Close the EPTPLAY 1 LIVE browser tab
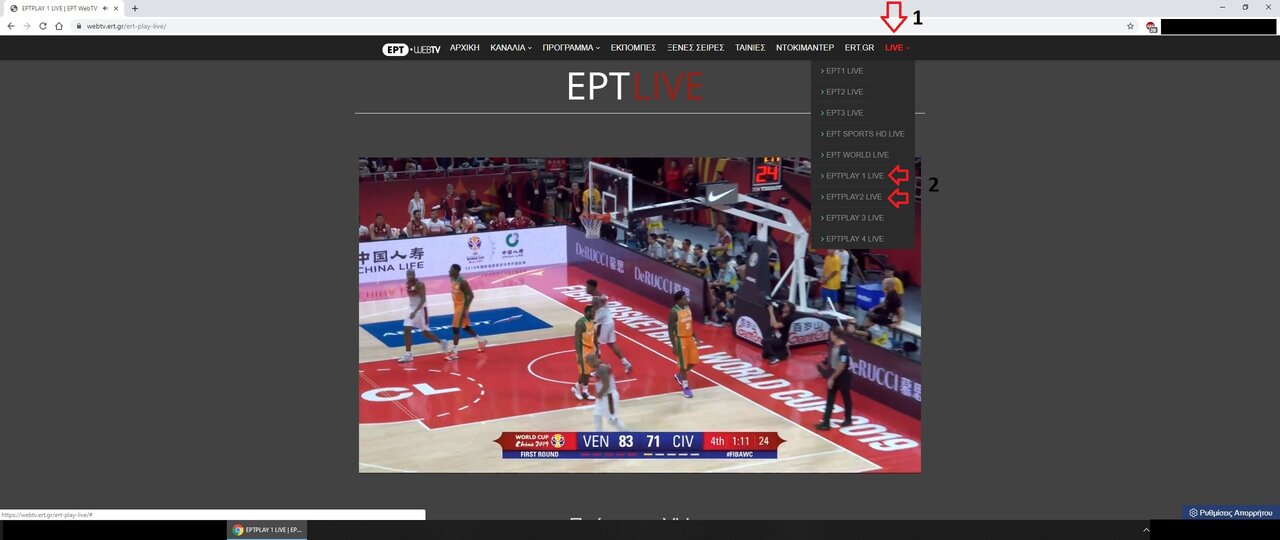This screenshot has width=1280, height=540. pos(117,8)
